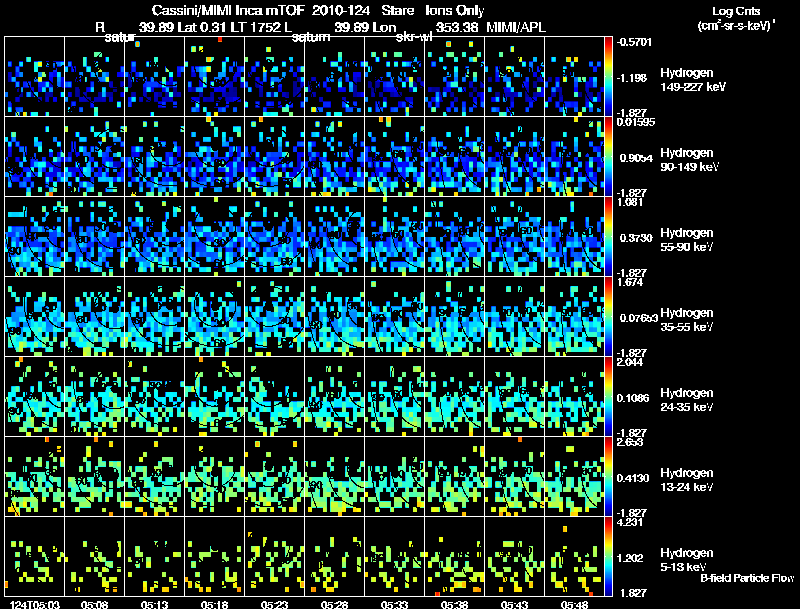Click the '353.38' longitude value
This screenshot has height=609, width=800.
click(457, 28)
